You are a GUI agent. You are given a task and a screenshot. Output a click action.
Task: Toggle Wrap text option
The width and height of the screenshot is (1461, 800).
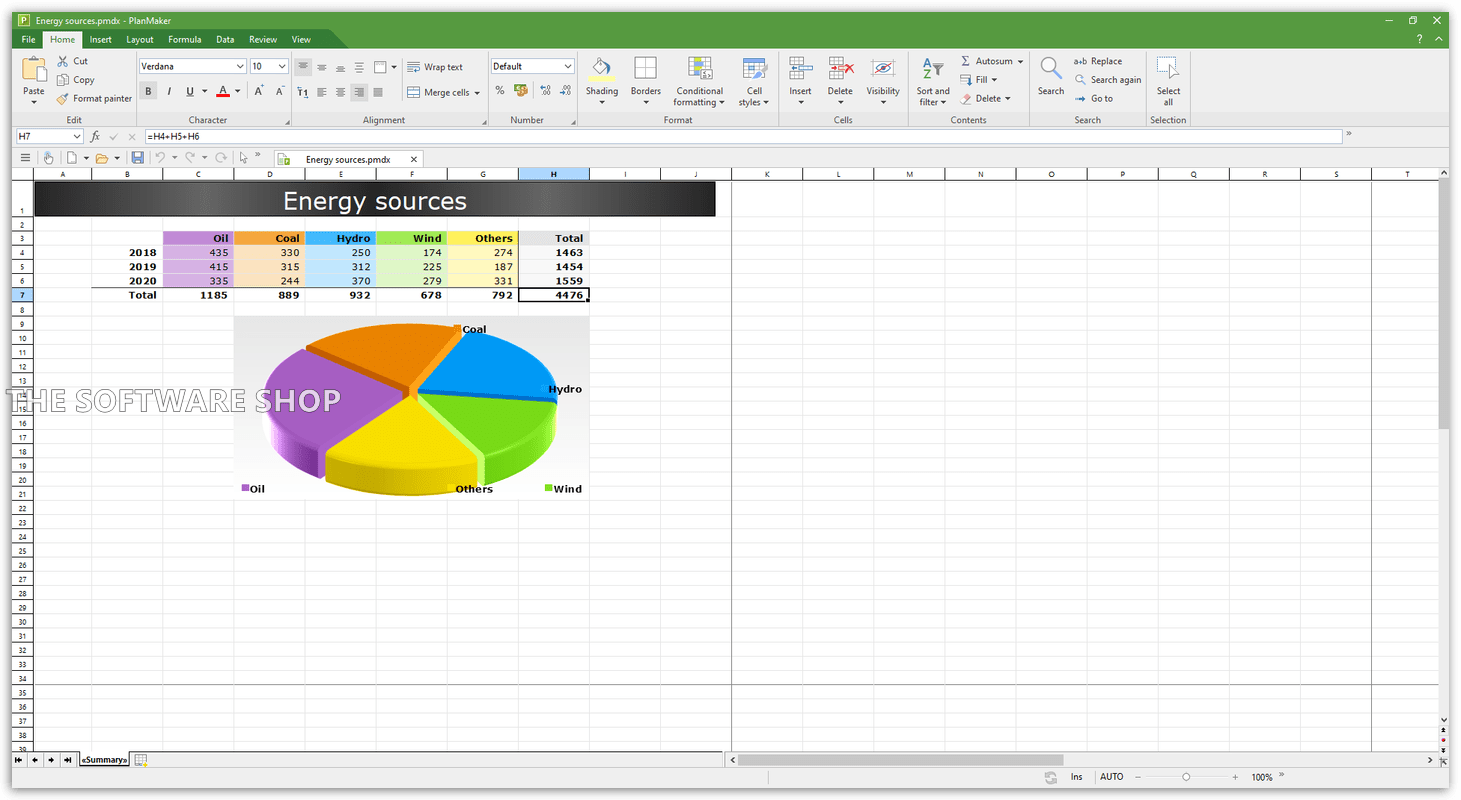click(435, 67)
